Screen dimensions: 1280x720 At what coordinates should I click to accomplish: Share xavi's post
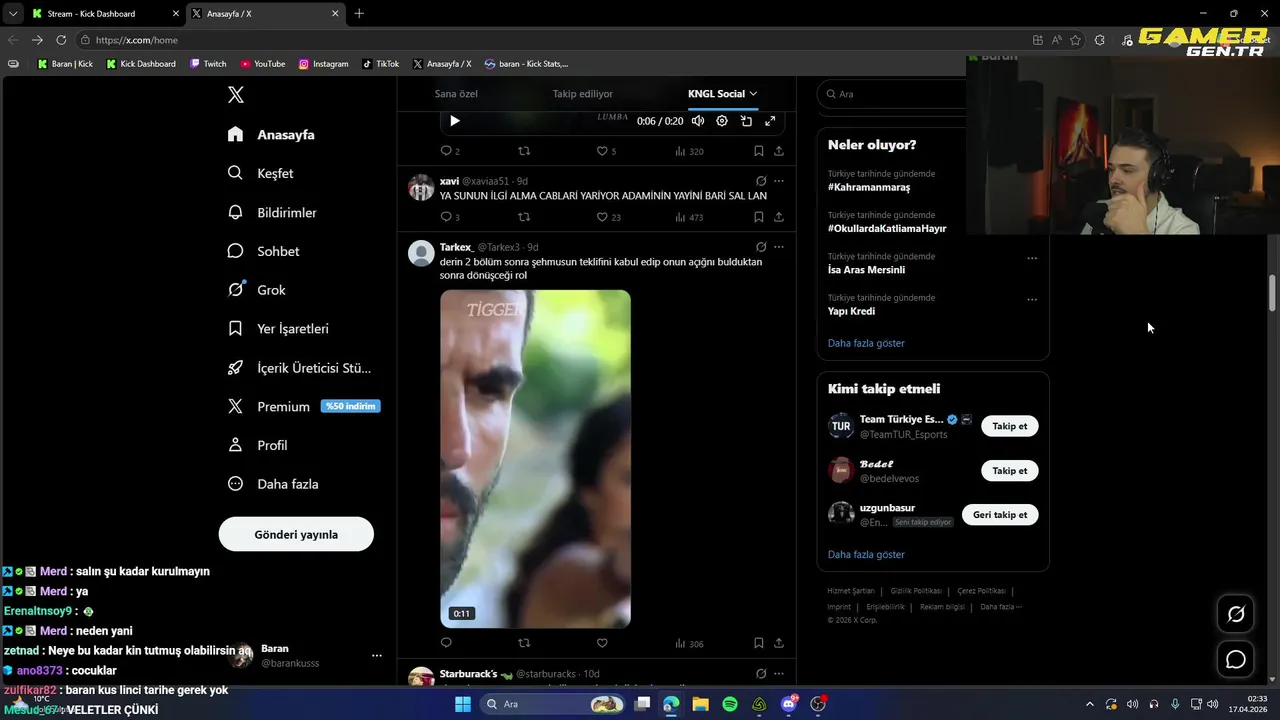click(x=779, y=217)
